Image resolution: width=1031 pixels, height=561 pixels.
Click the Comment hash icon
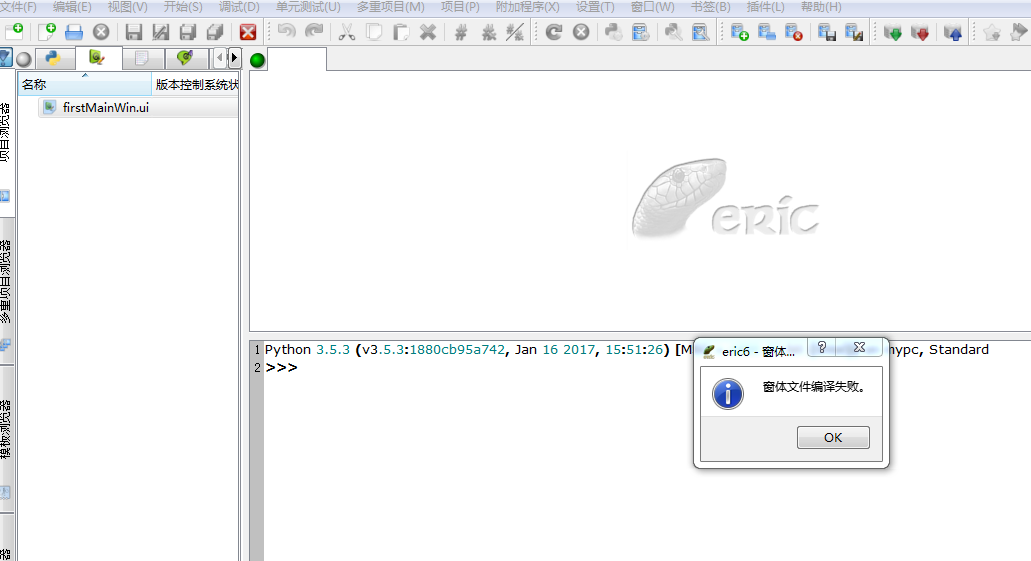coord(461,32)
